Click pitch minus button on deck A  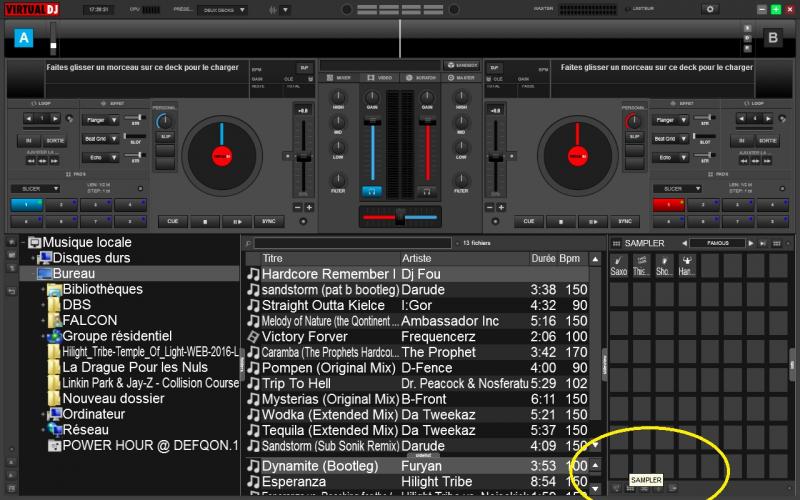coord(297,207)
